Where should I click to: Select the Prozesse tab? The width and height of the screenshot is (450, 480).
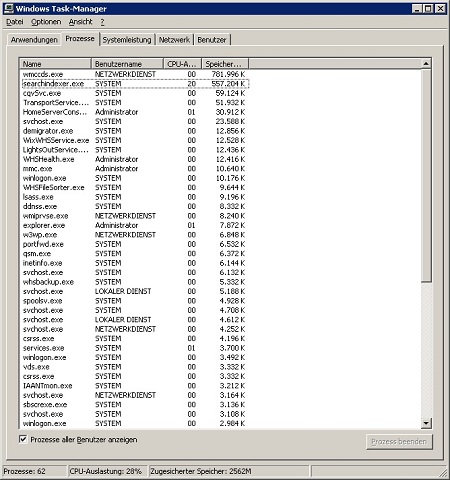[x=80, y=39]
